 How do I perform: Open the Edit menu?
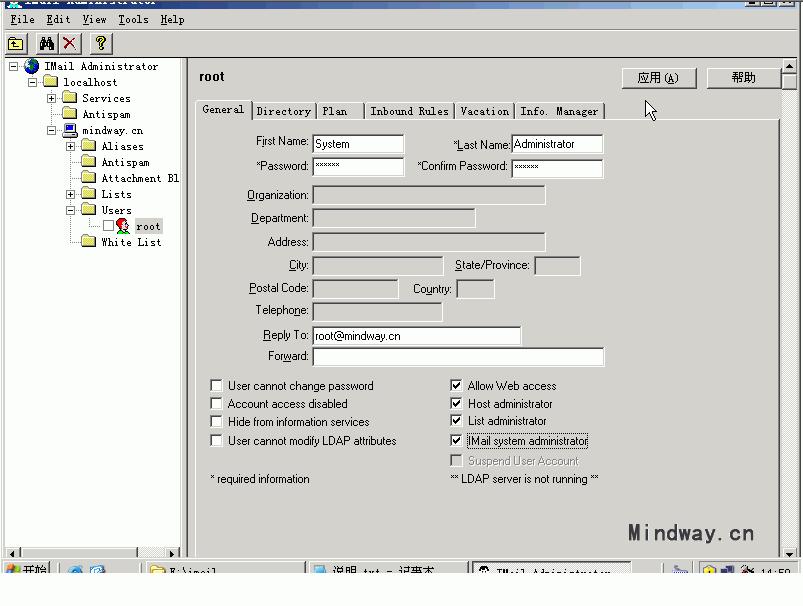pos(58,19)
